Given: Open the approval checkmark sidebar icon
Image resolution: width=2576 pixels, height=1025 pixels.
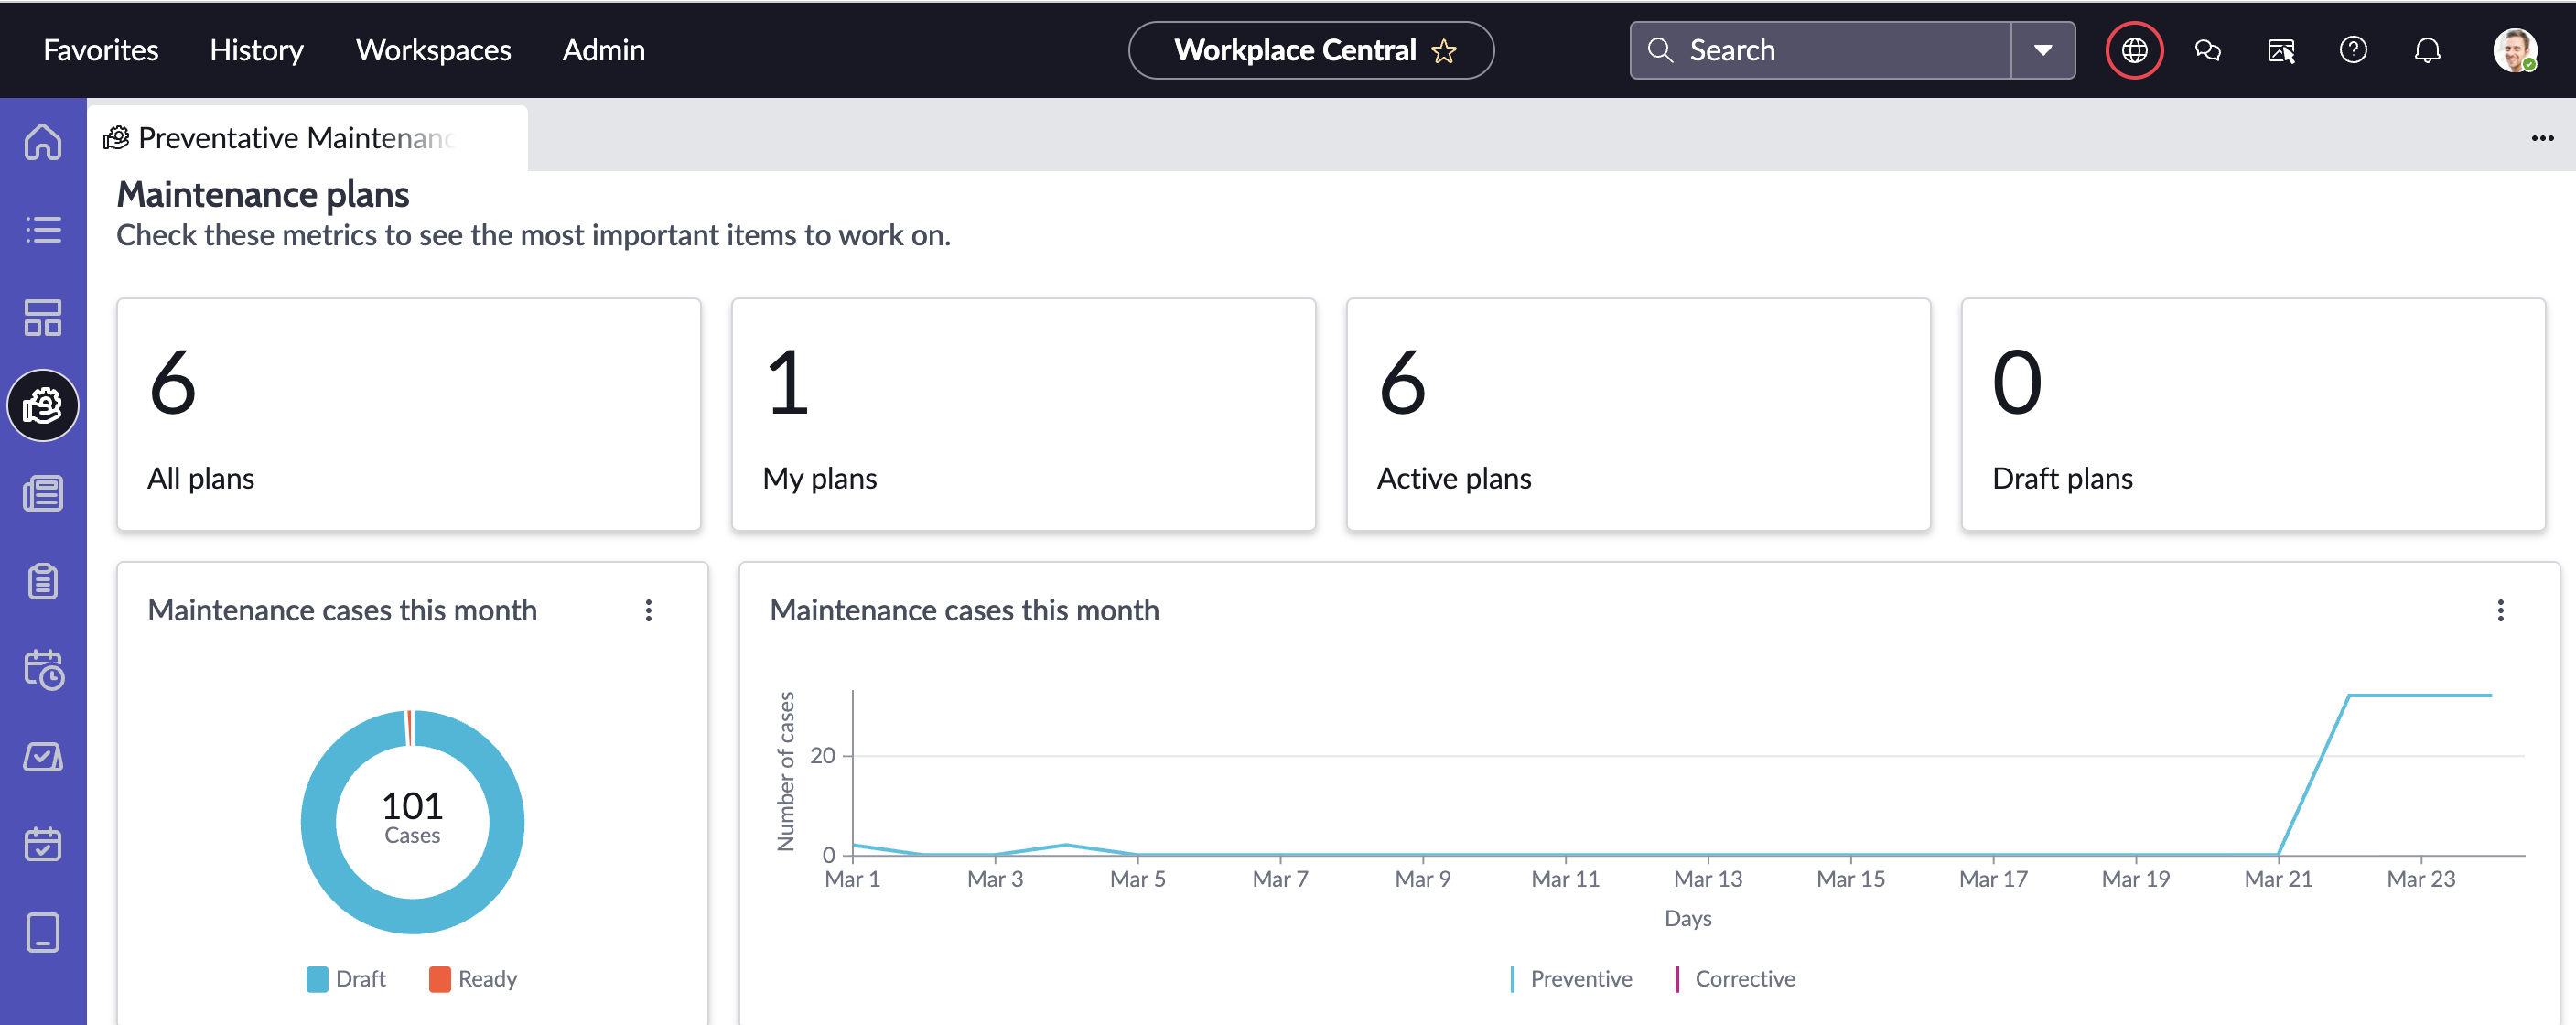Looking at the screenshot, I should (x=43, y=757).
